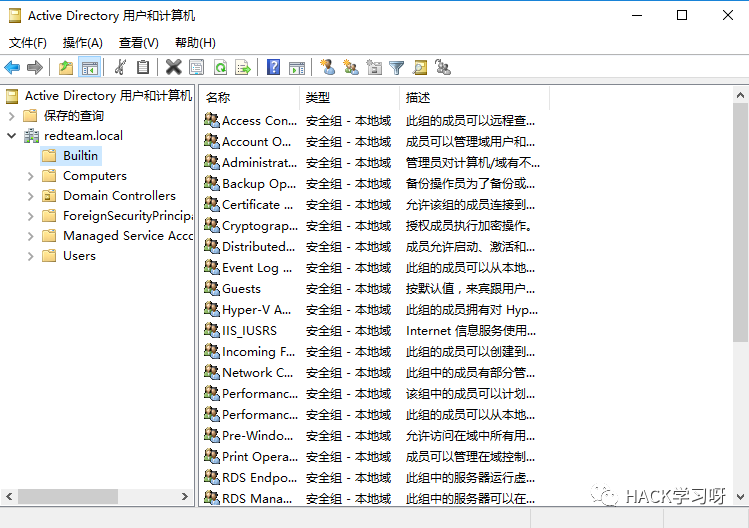Expand the Computers container
This screenshot has width=749, height=528.
(31, 176)
